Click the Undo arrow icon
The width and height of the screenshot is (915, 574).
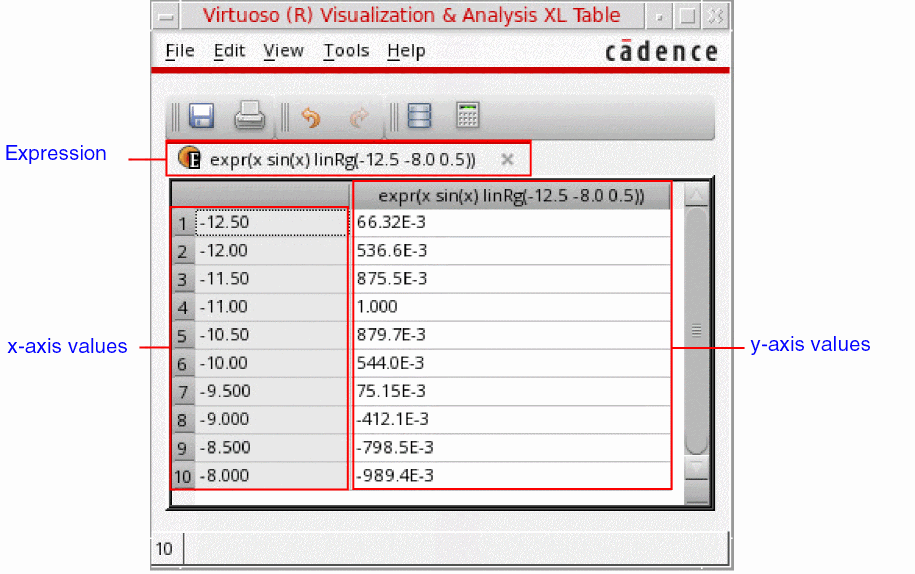pos(310,117)
